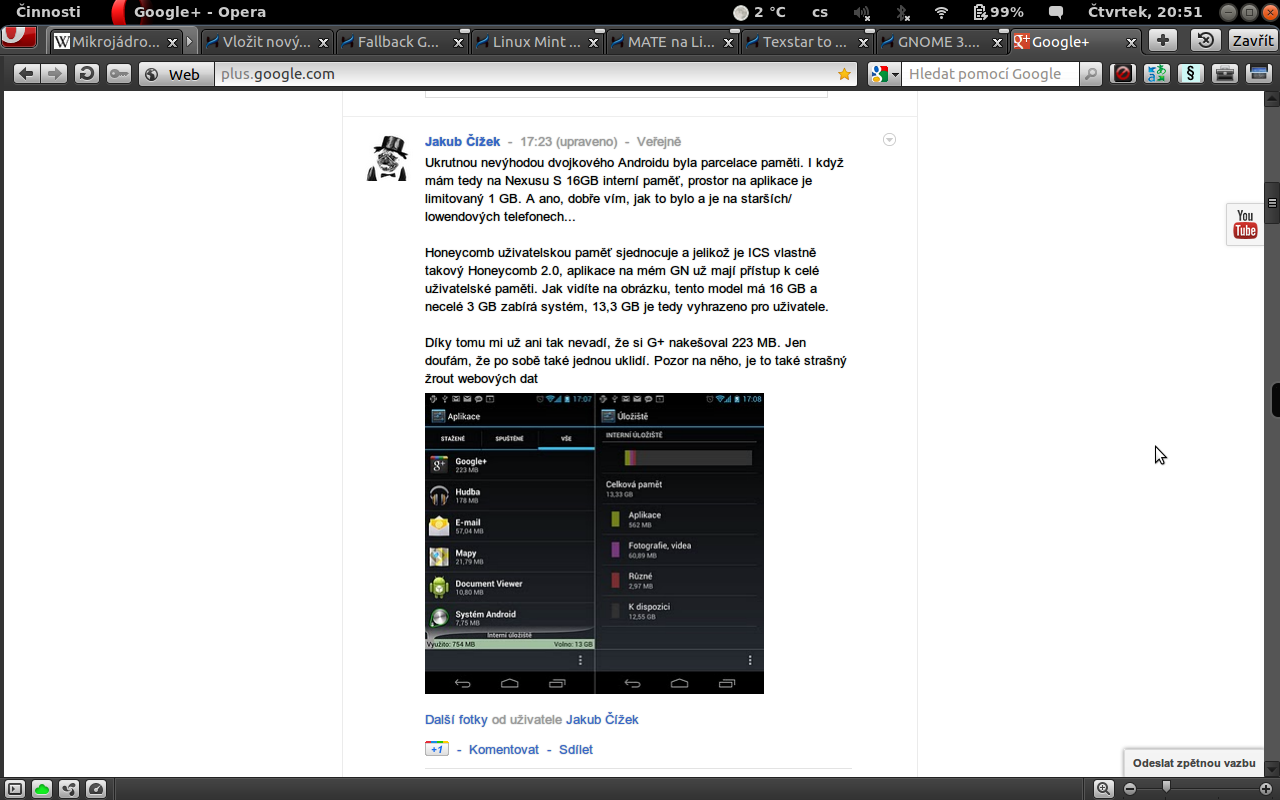Open the cs keyboard layout indicator
This screenshot has height=800, width=1280.
click(x=820, y=12)
